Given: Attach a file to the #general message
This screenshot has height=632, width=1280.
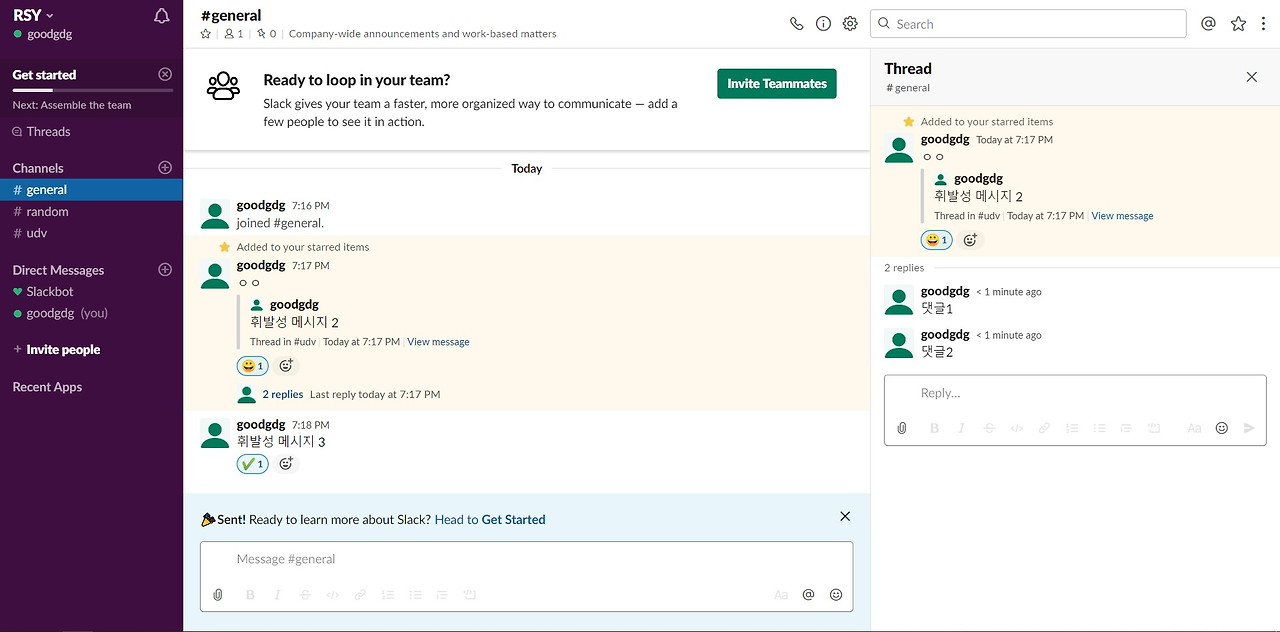Looking at the screenshot, I should click(218, 595).
